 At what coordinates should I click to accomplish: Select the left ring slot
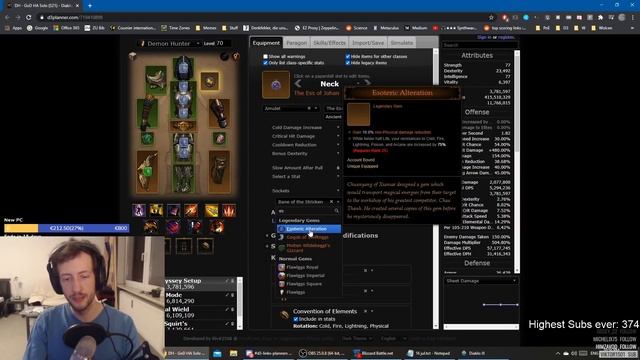(x=148, y=138)
